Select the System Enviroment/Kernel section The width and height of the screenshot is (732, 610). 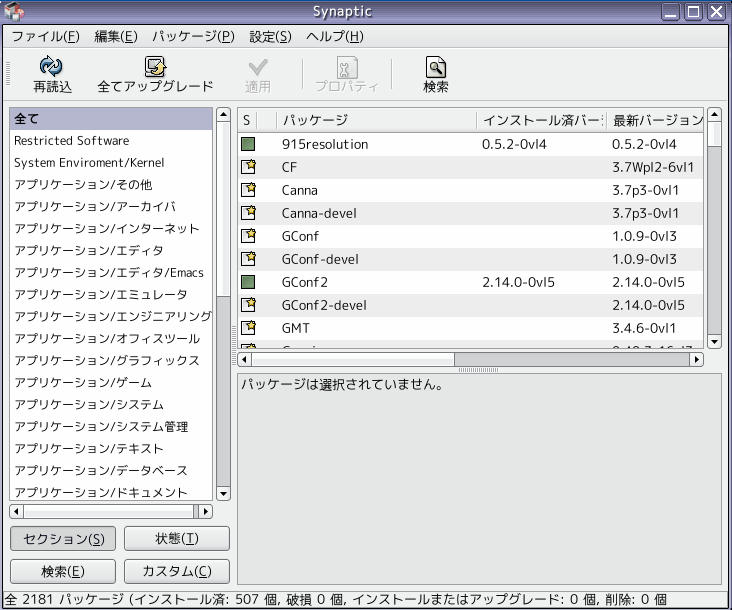coord(111,162)
